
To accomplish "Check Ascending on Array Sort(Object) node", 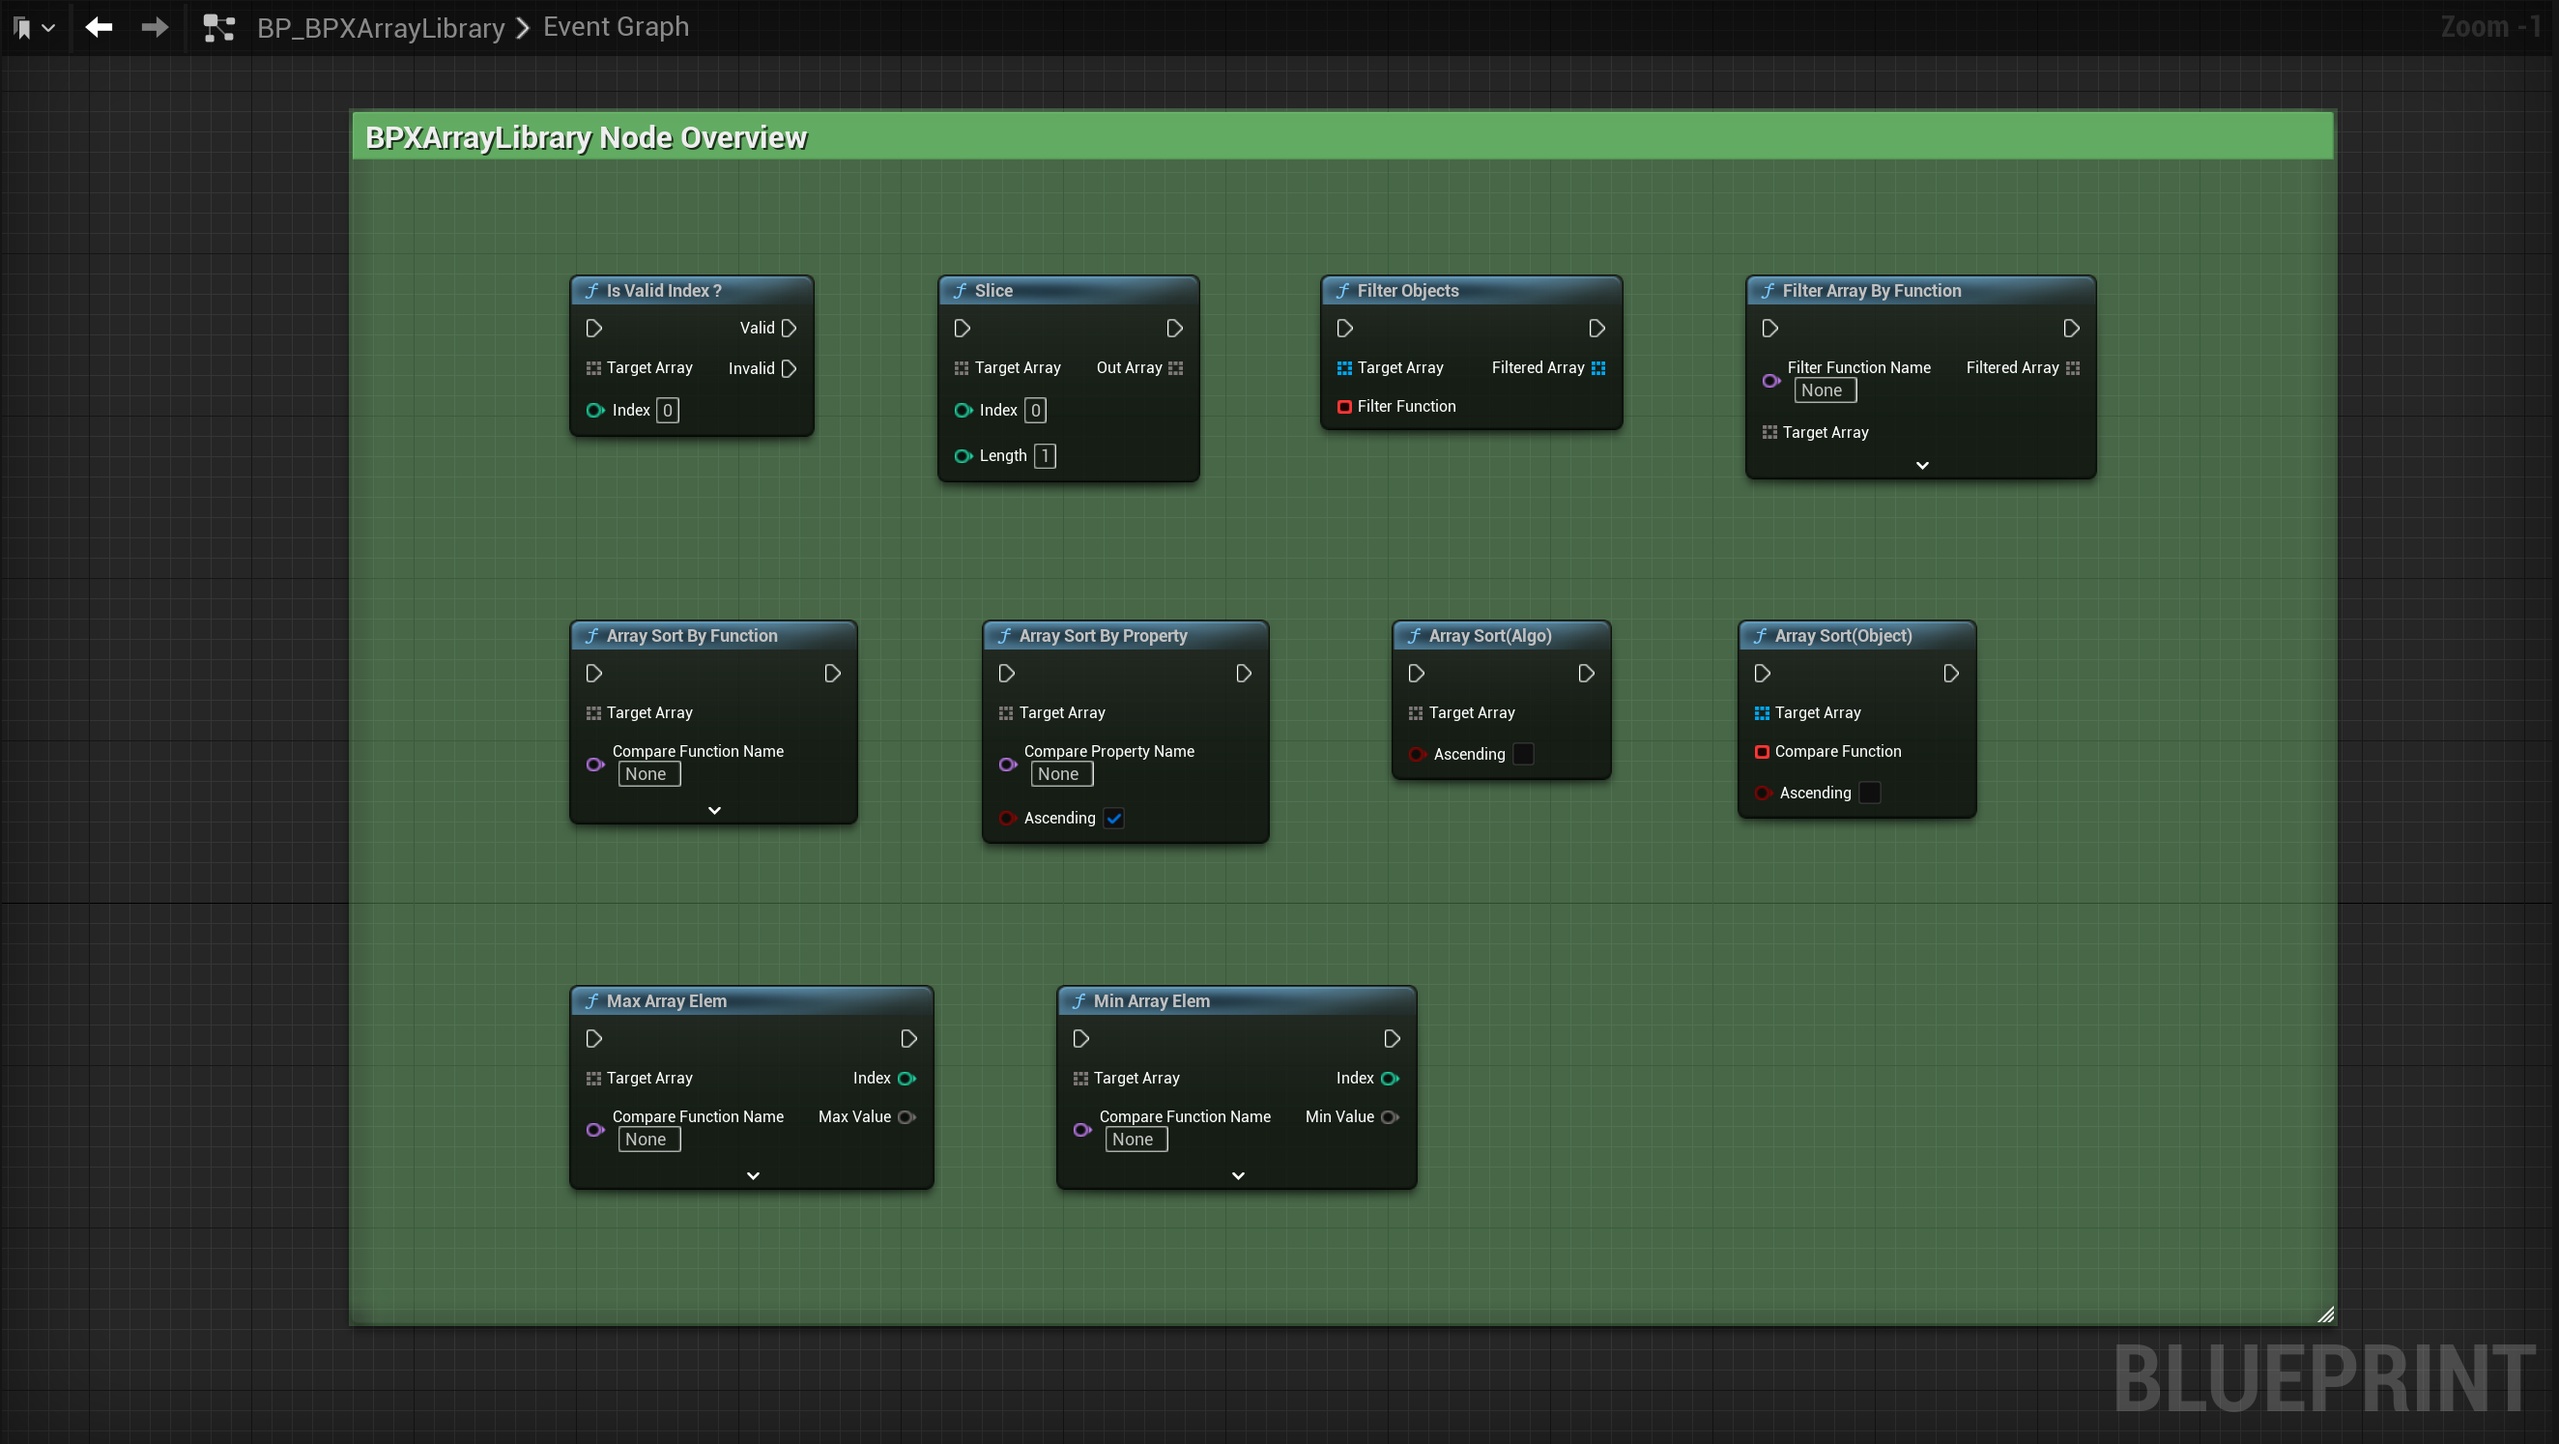I will click(1869, 793).
